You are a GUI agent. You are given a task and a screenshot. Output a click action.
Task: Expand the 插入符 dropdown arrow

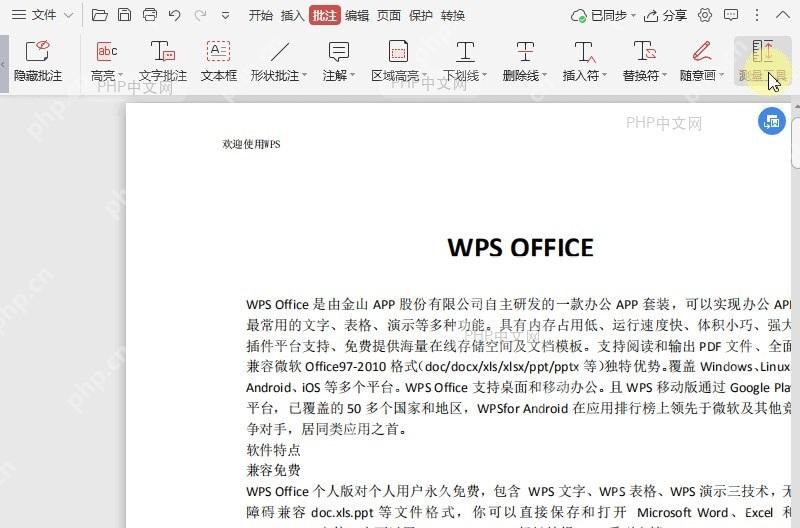[x=605, y=76]
